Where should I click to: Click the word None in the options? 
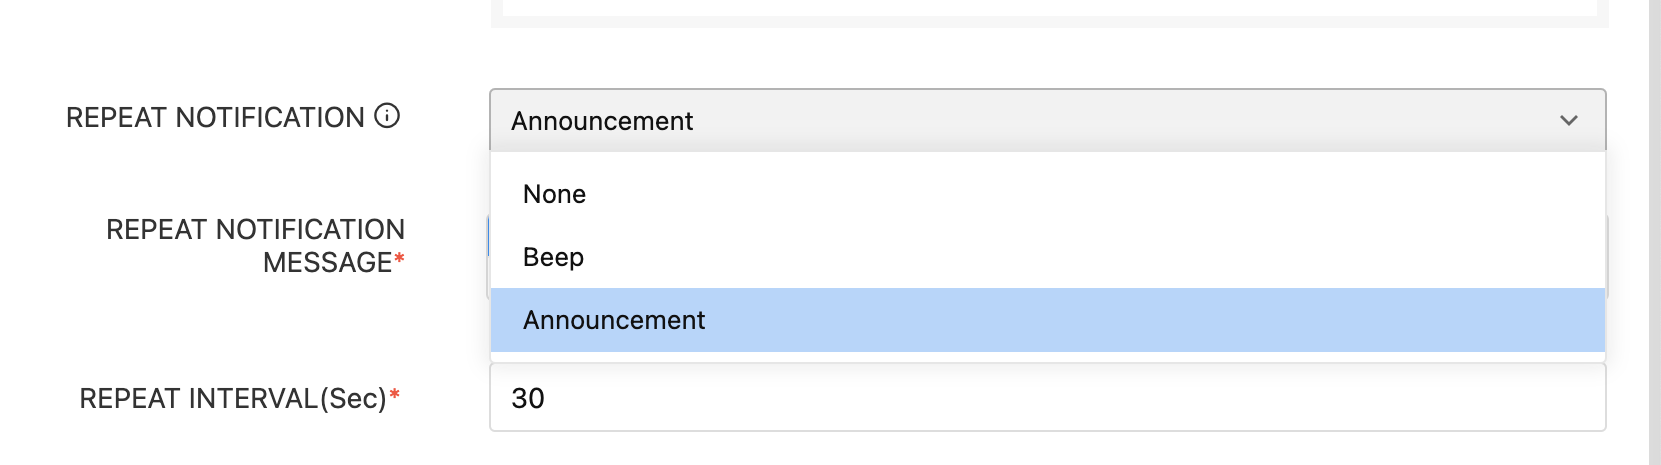tap(554, 194)
